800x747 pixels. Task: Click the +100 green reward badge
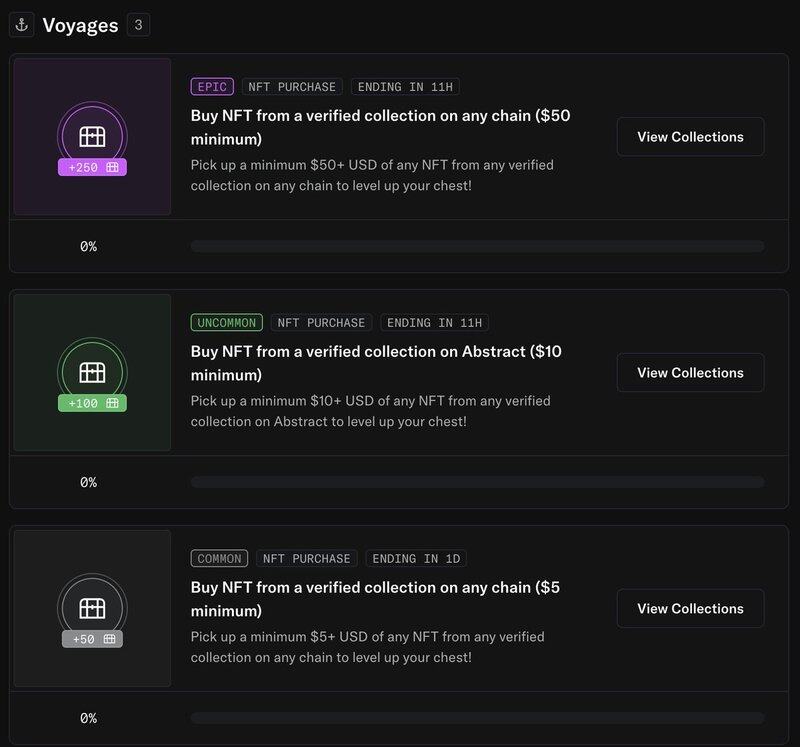pos(92,403)
